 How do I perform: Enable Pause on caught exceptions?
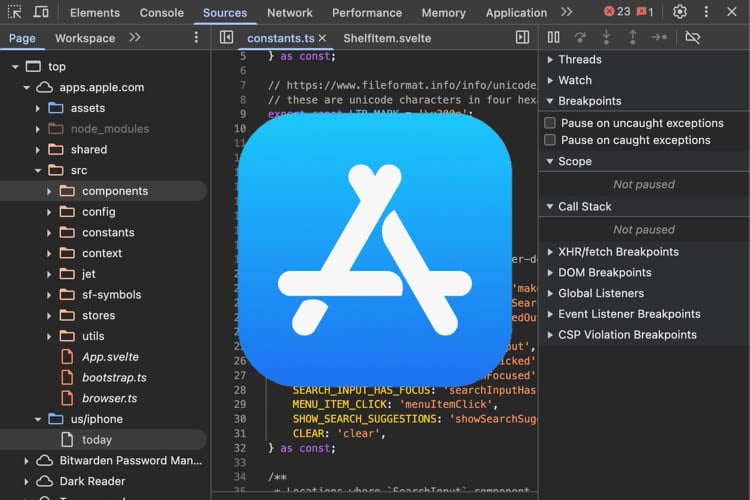pyautogui.click(x=550, y=140)
